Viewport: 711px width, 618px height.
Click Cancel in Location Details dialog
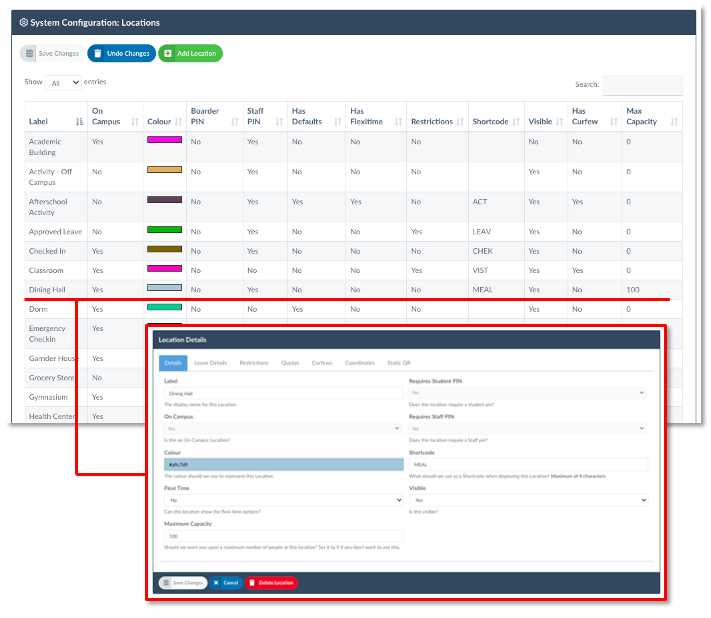point(226,583)
